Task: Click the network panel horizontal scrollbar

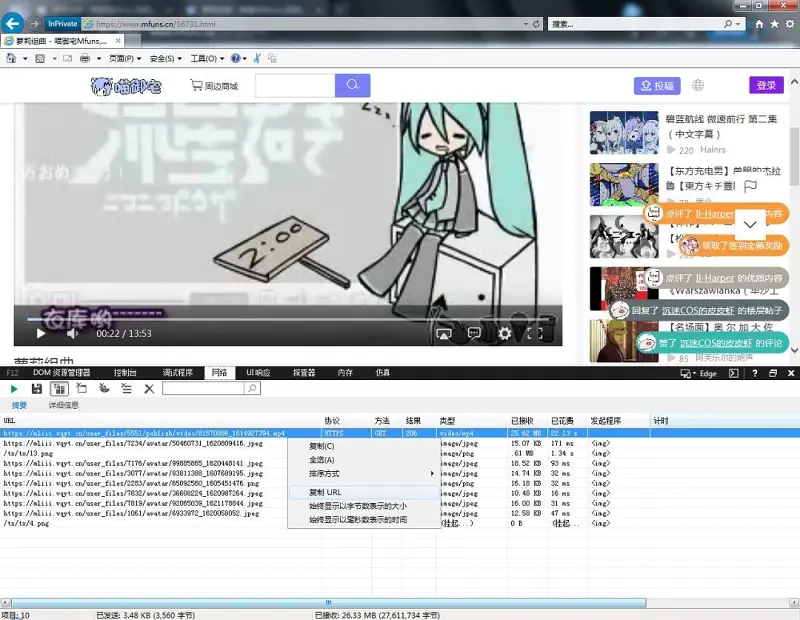Action: (x=329, y=603)
